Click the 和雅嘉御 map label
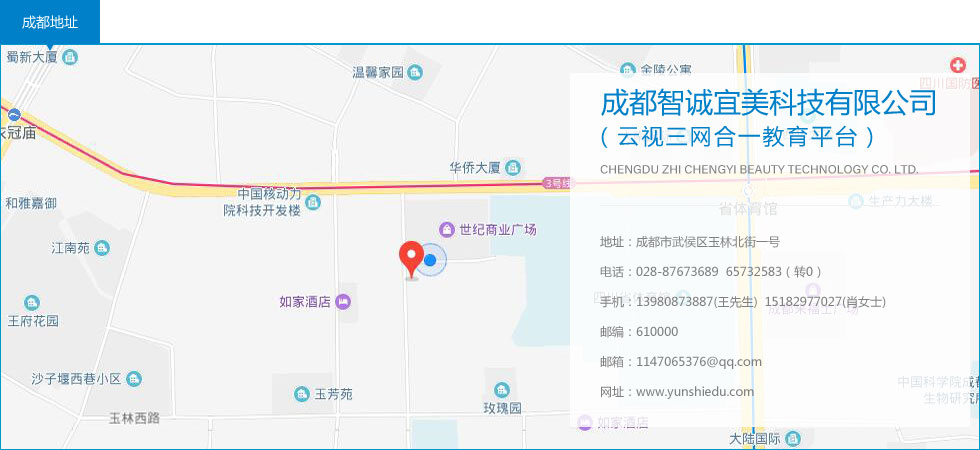The image size is (980, 450). 31,203
